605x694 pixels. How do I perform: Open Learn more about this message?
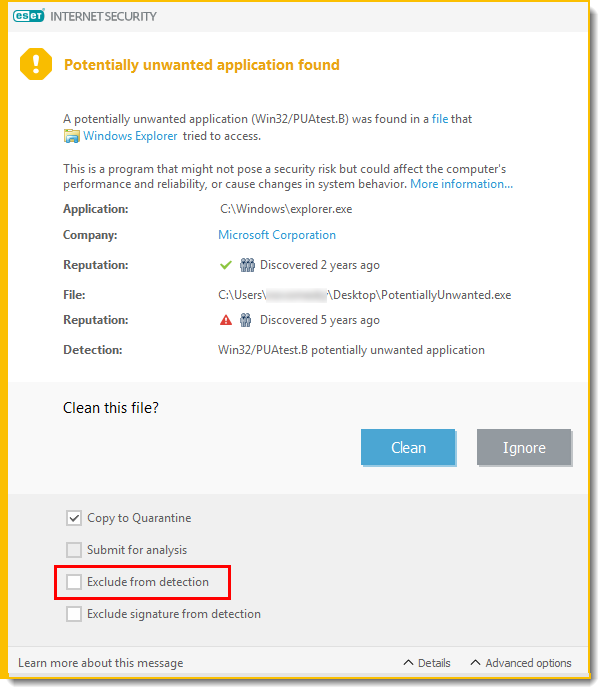coord(100,663)
